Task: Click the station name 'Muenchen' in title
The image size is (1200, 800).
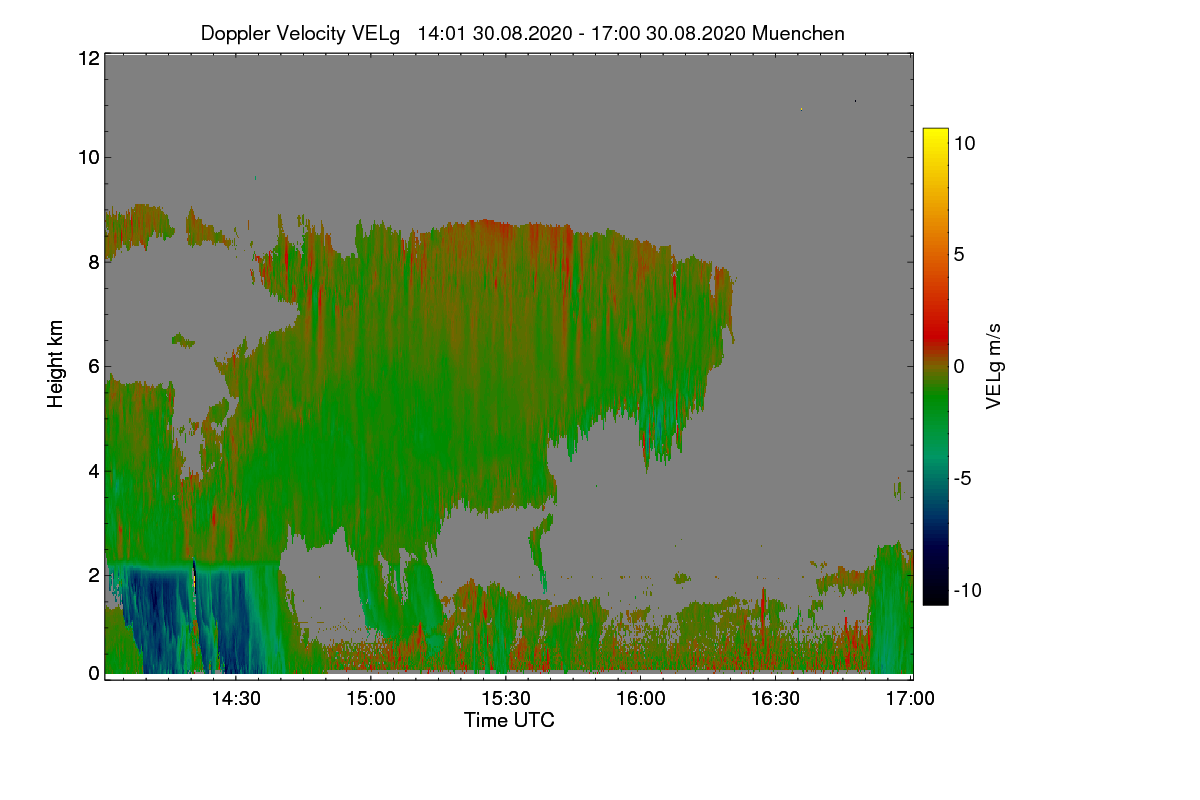Action: (798, 33)
